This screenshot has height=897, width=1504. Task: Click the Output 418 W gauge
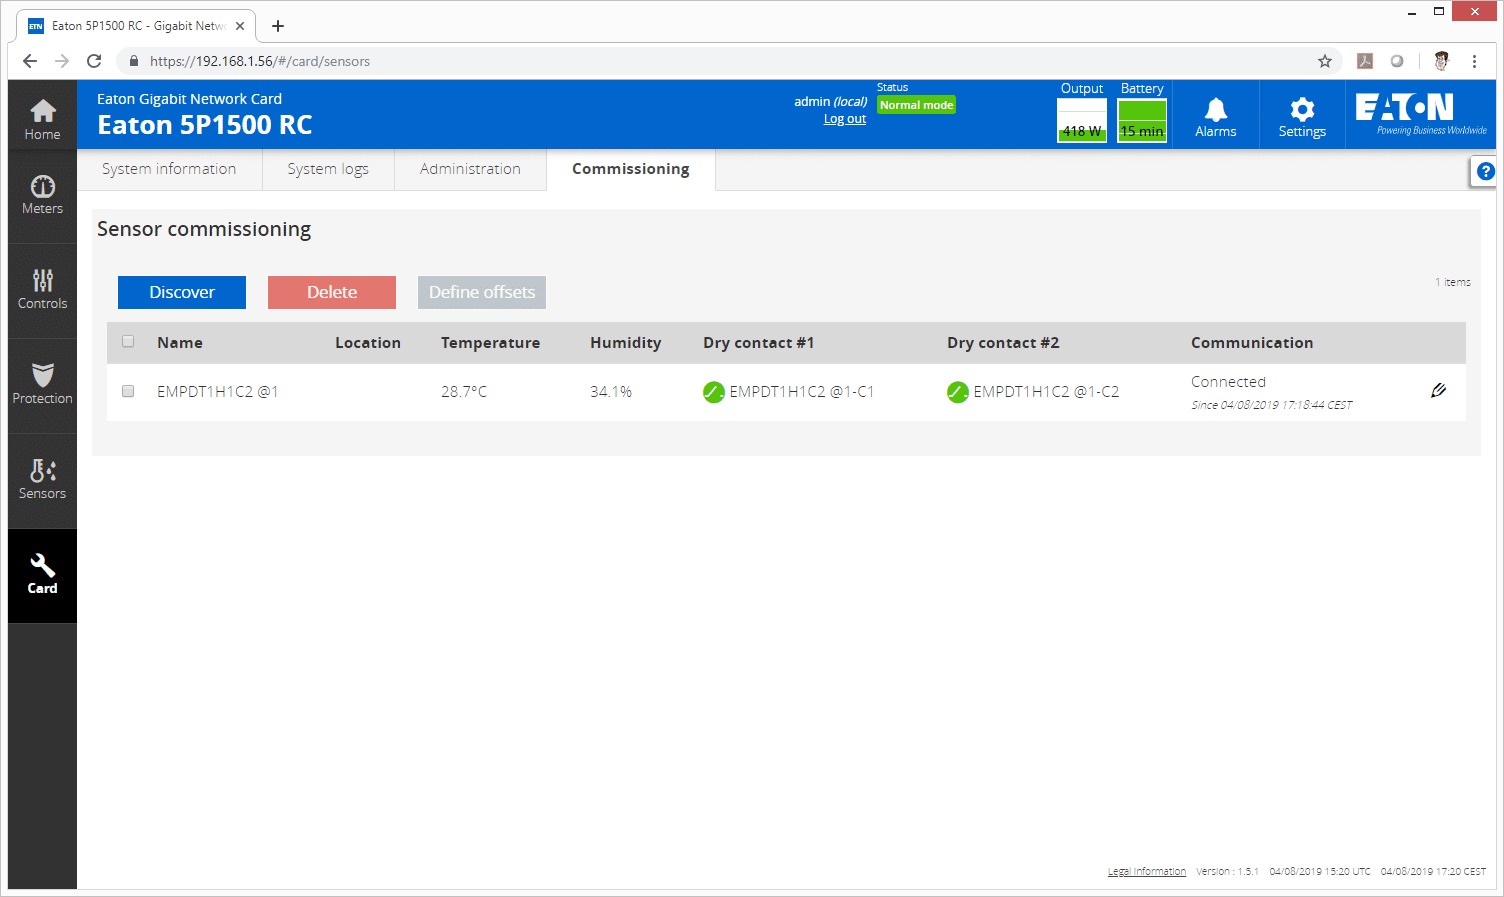click(1082, 120)
